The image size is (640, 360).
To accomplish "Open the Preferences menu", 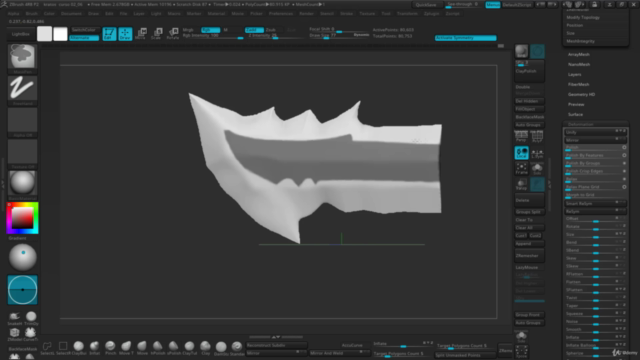I will coord(281,13).
